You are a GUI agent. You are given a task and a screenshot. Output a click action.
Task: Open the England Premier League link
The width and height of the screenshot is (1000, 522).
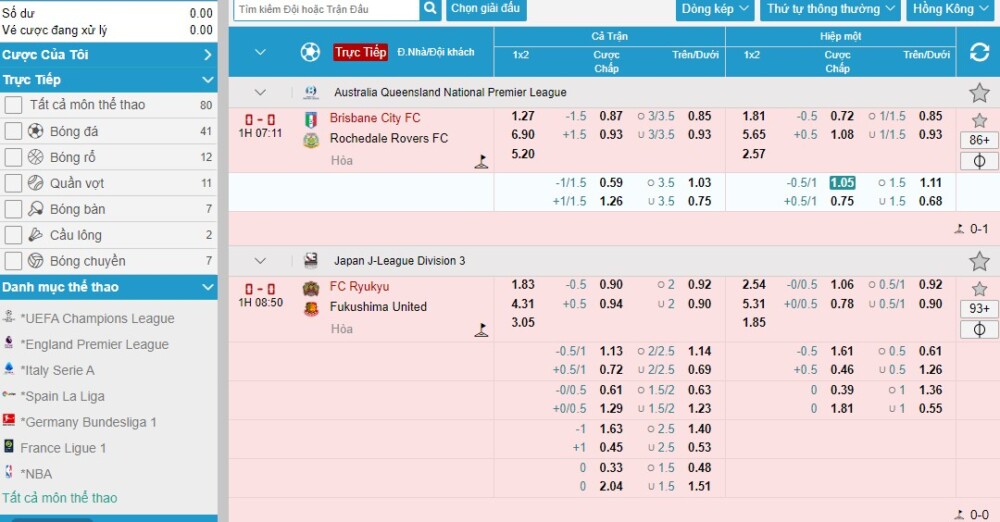coord(94,344)
